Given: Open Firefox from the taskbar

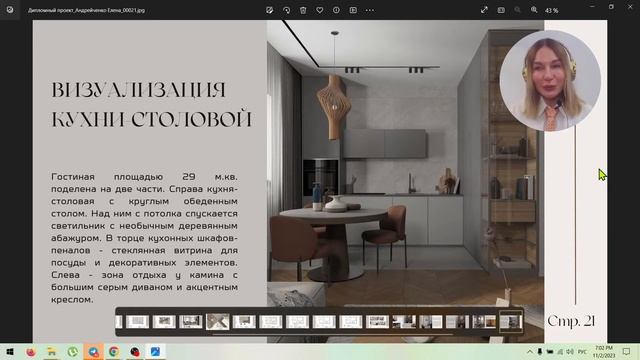Looking at the screenshot, I should [31, 352].
